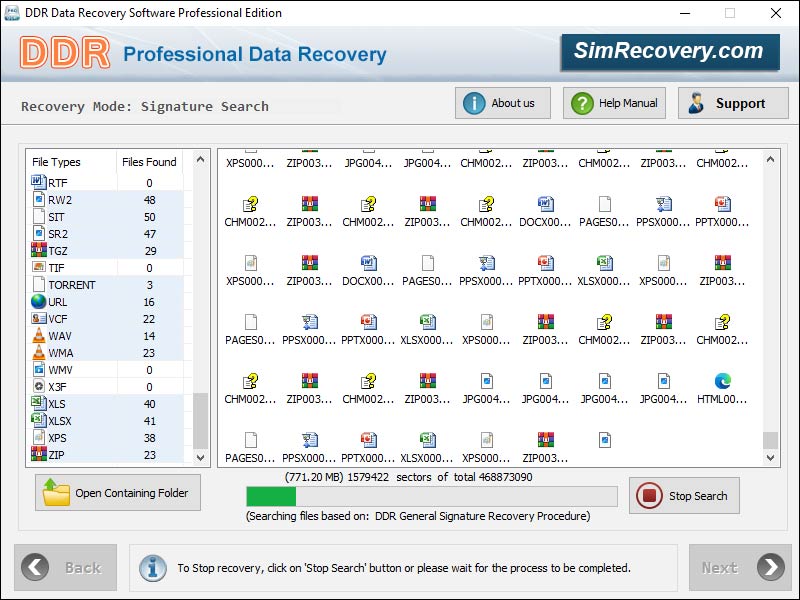800x600 pixels.
Task: Open the Help Manual
Action: [614, 103]
